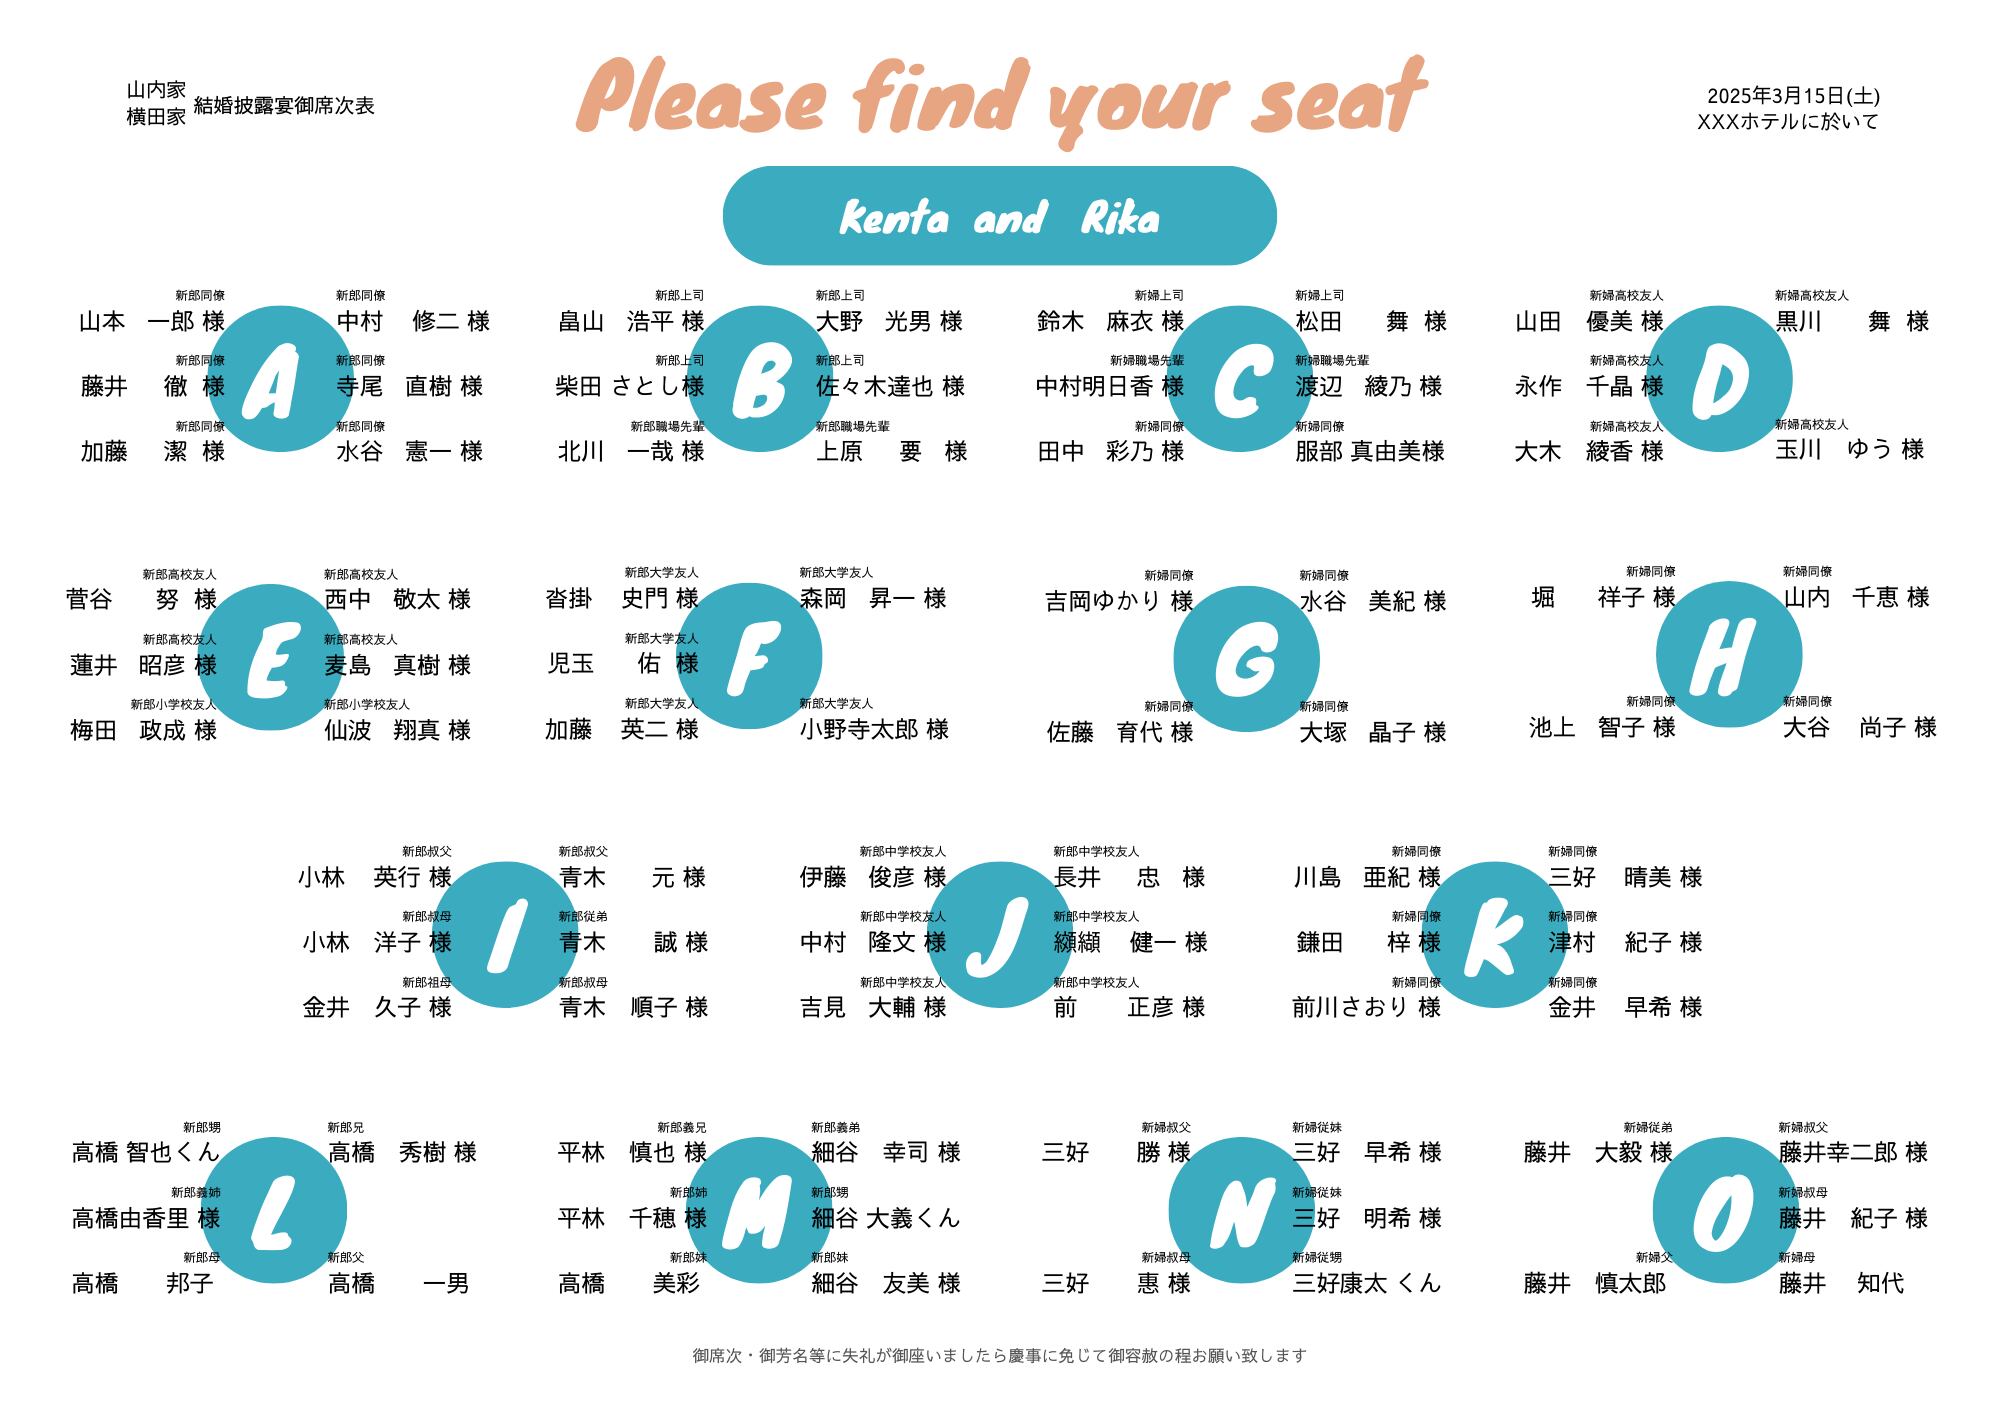Select the date text 2025年3月15日(土)
This screenshot has width=2000, height=1419.
point(1793,96)
